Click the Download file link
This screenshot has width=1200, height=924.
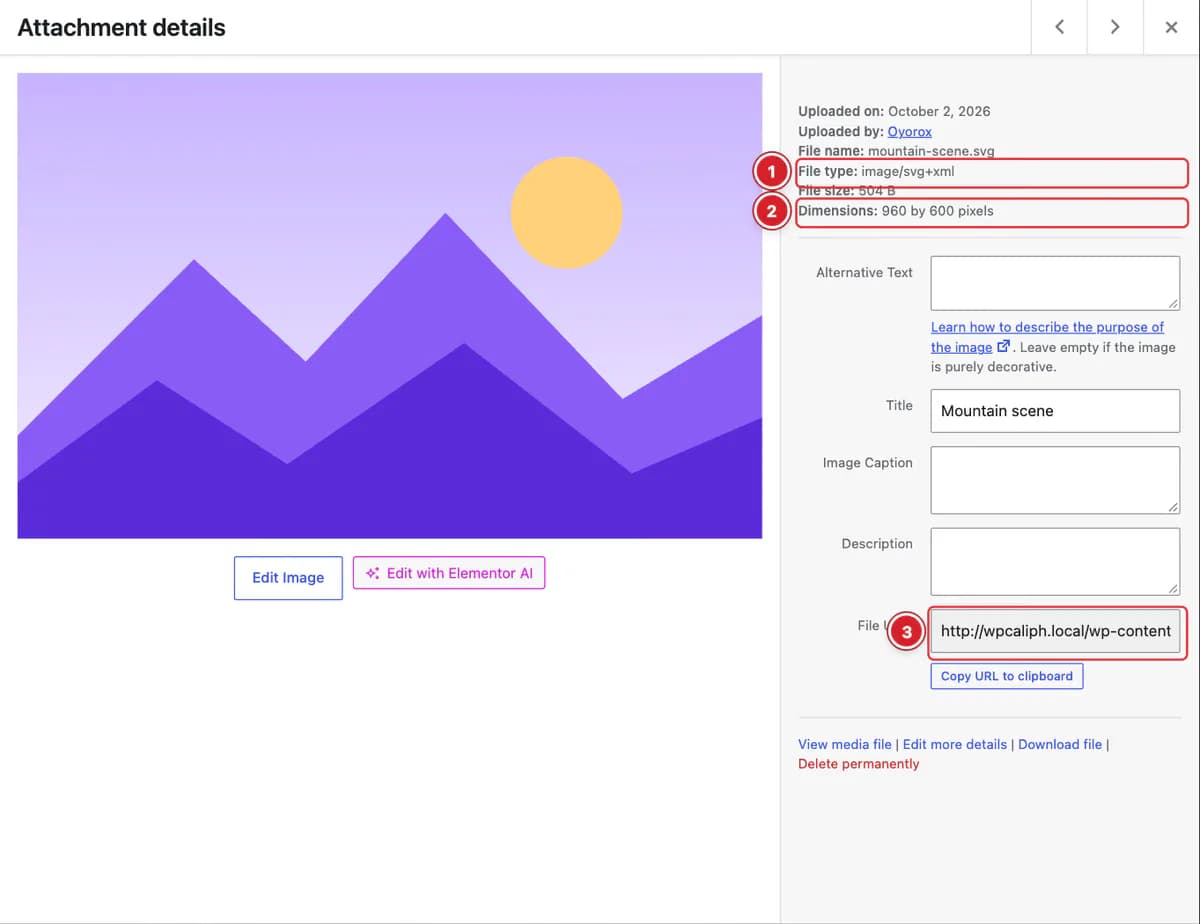pos(1060,744)
